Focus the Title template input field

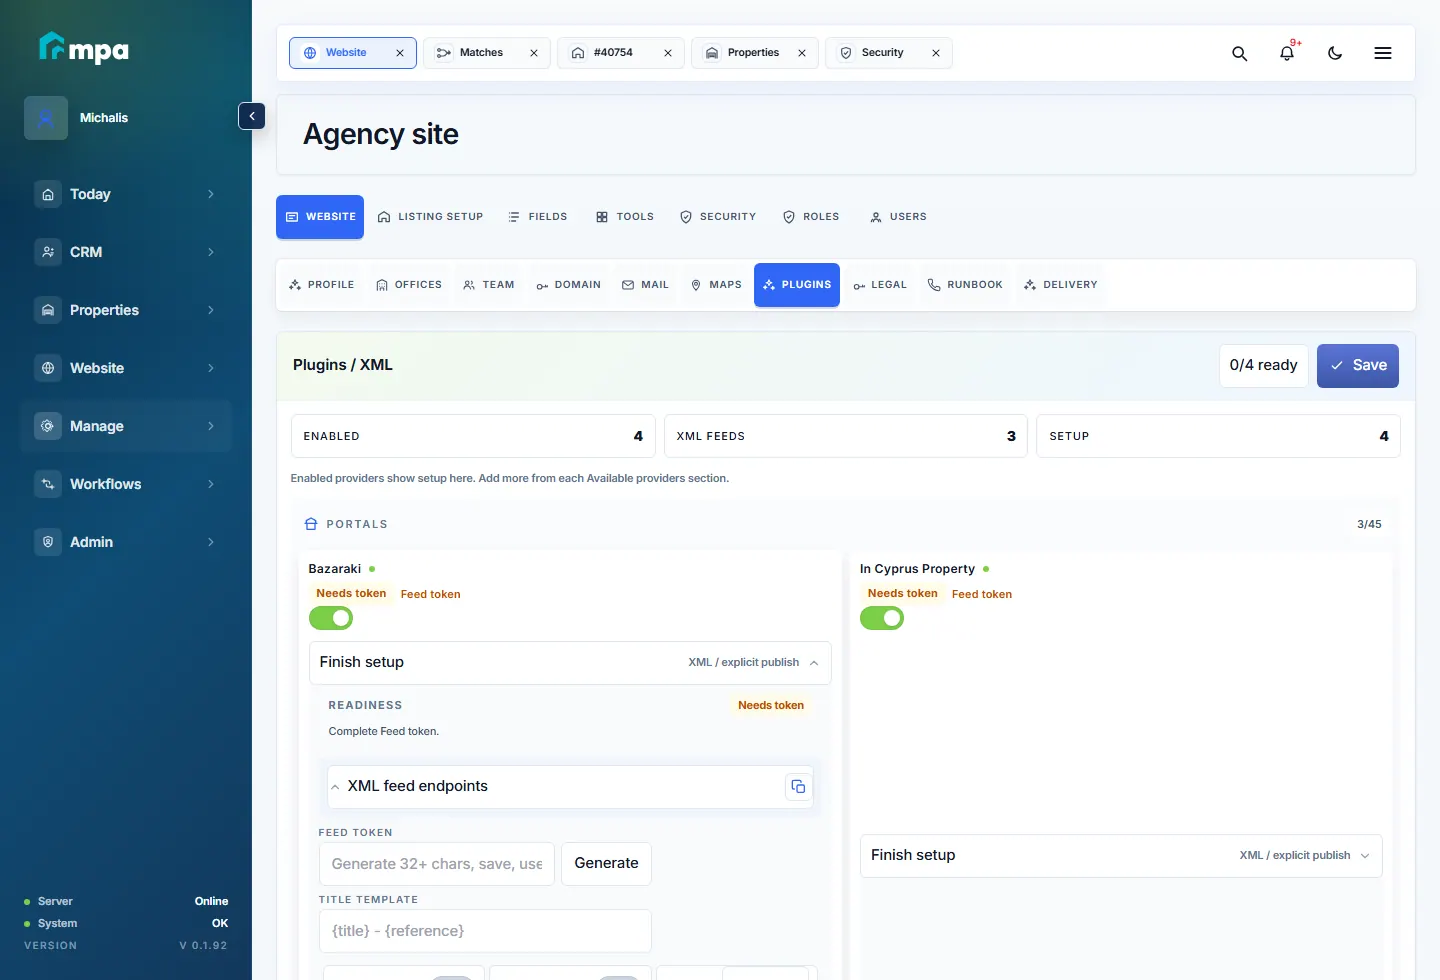(x=485, y=931)
